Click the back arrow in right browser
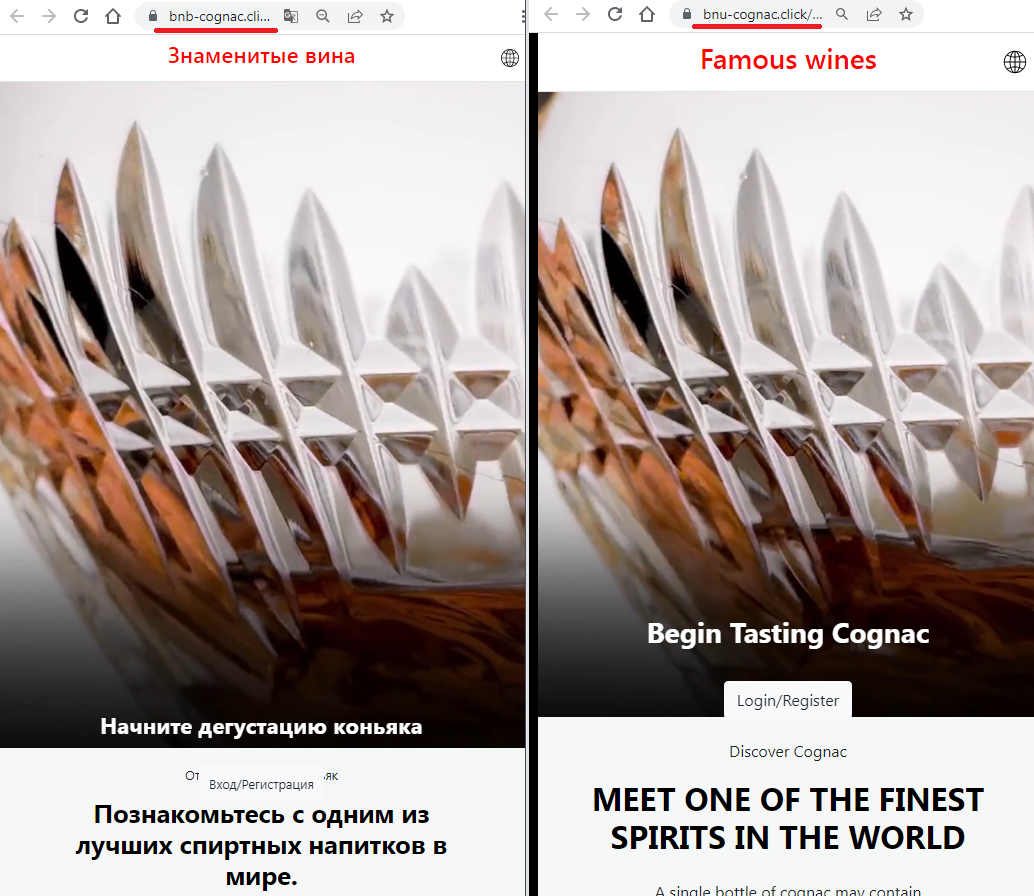The height and width of the screenshot is (896, 1034). point(551,14)
